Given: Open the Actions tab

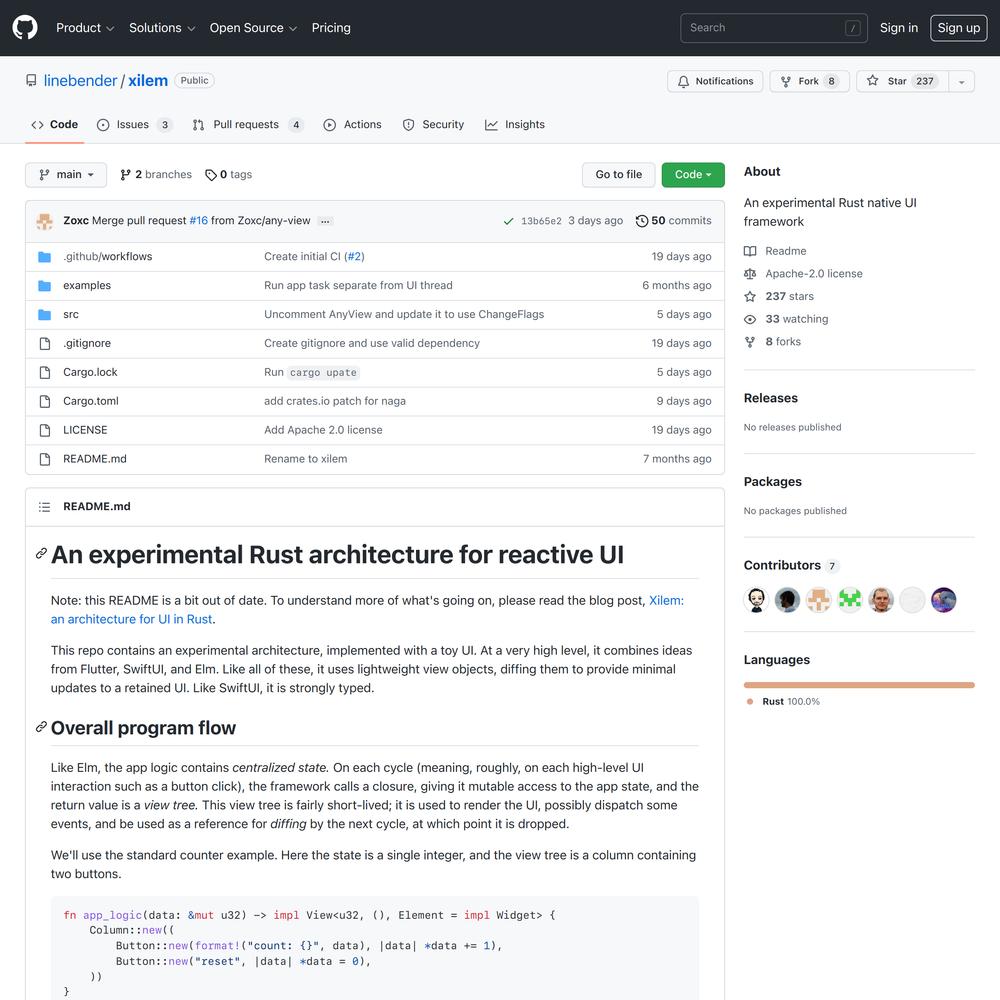Looking at the screenshot, I should pyautogui.click(x=352, y=125).
